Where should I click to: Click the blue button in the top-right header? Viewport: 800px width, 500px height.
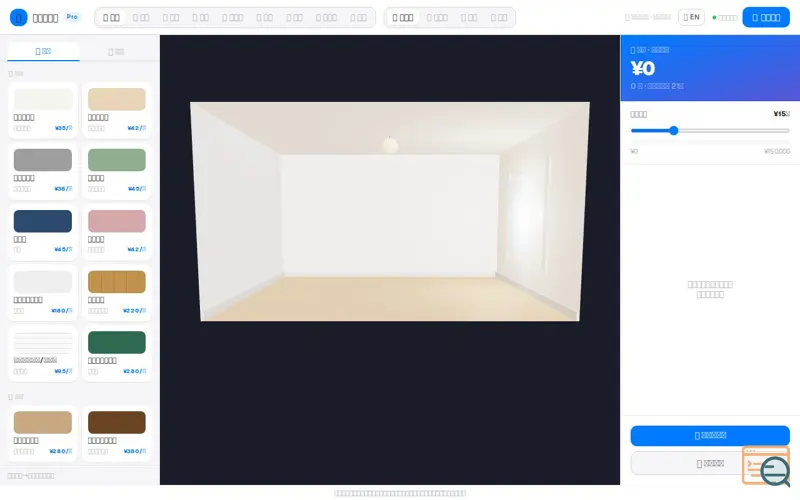[766, 17]
